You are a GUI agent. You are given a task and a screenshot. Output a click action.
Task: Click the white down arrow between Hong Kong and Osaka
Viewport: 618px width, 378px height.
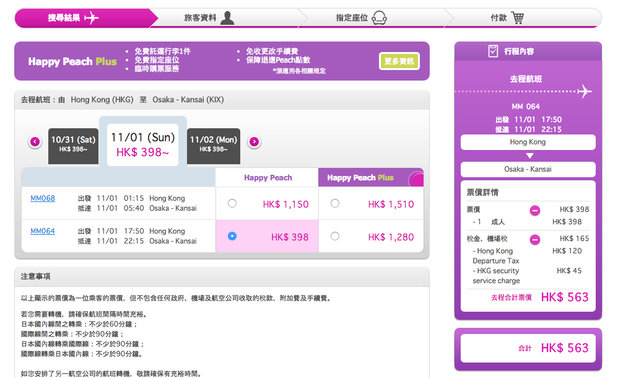[x=530, y=156]
